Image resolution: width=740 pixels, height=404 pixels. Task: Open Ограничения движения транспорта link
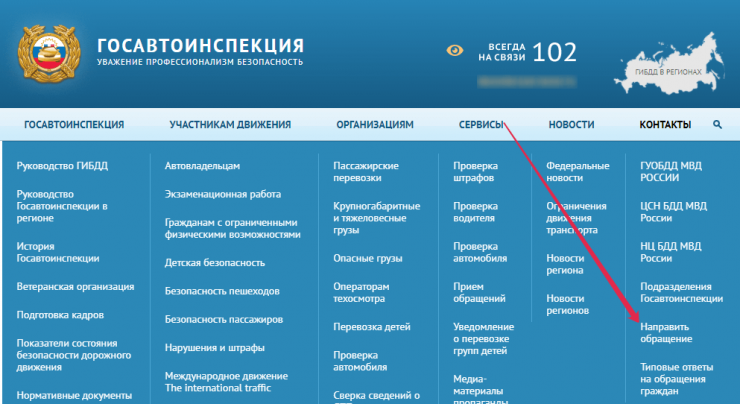576,218
